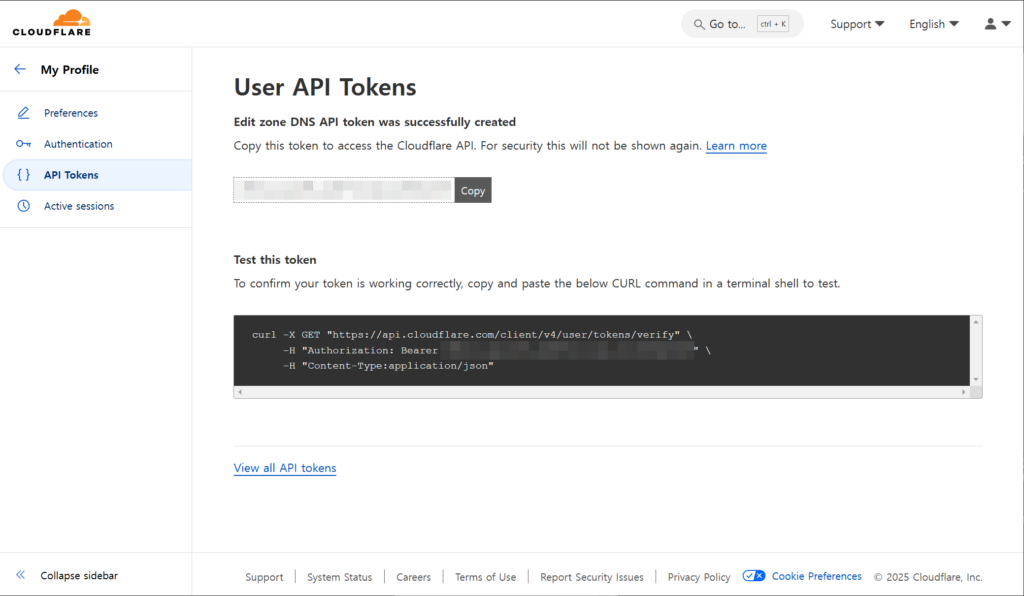The width and height of the screenshot is (1024, 596).
Task: Click the Active sessions clock icon
Action: coord(24,206)
